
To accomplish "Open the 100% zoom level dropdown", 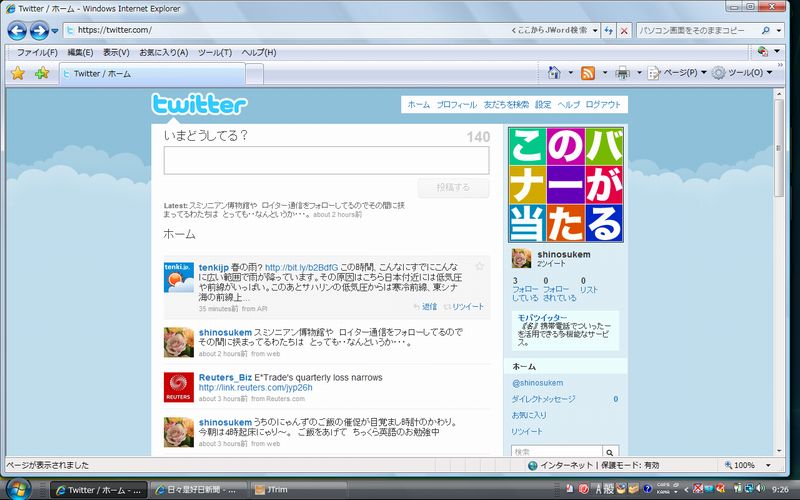I will click(x=768, y=465).
